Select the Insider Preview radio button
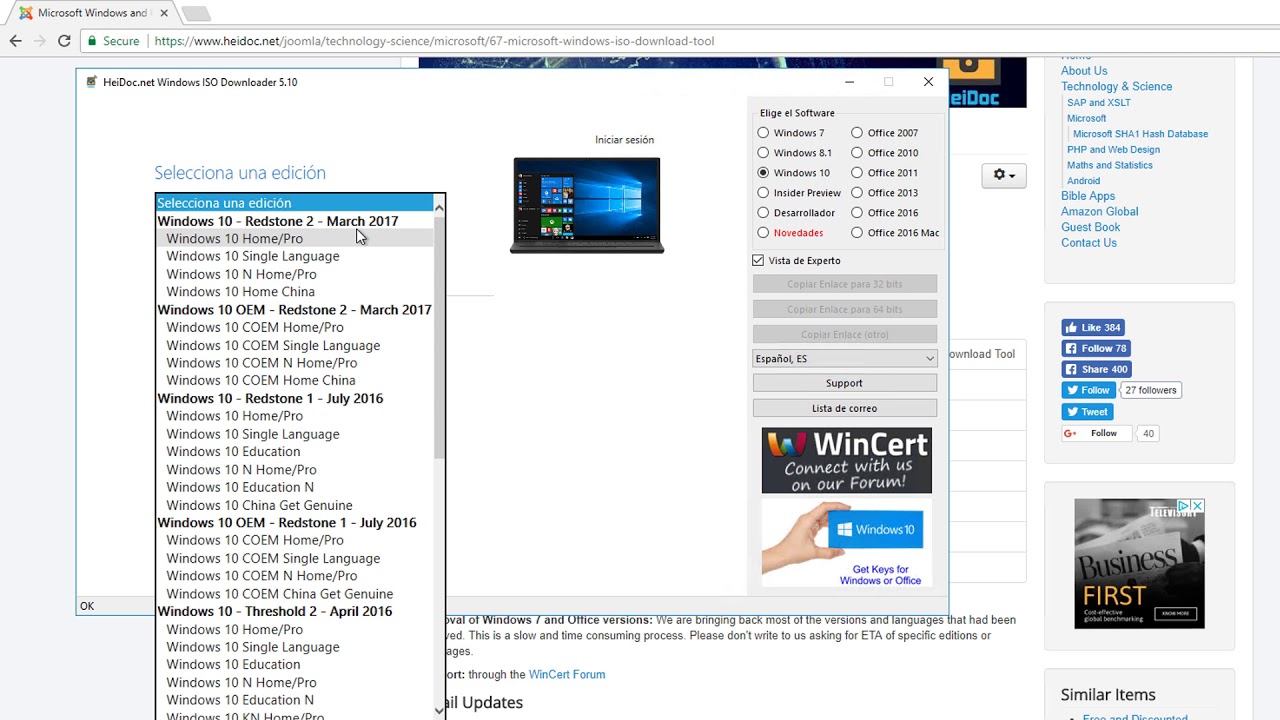This screenshot has width=1280, height=720. 763,193
